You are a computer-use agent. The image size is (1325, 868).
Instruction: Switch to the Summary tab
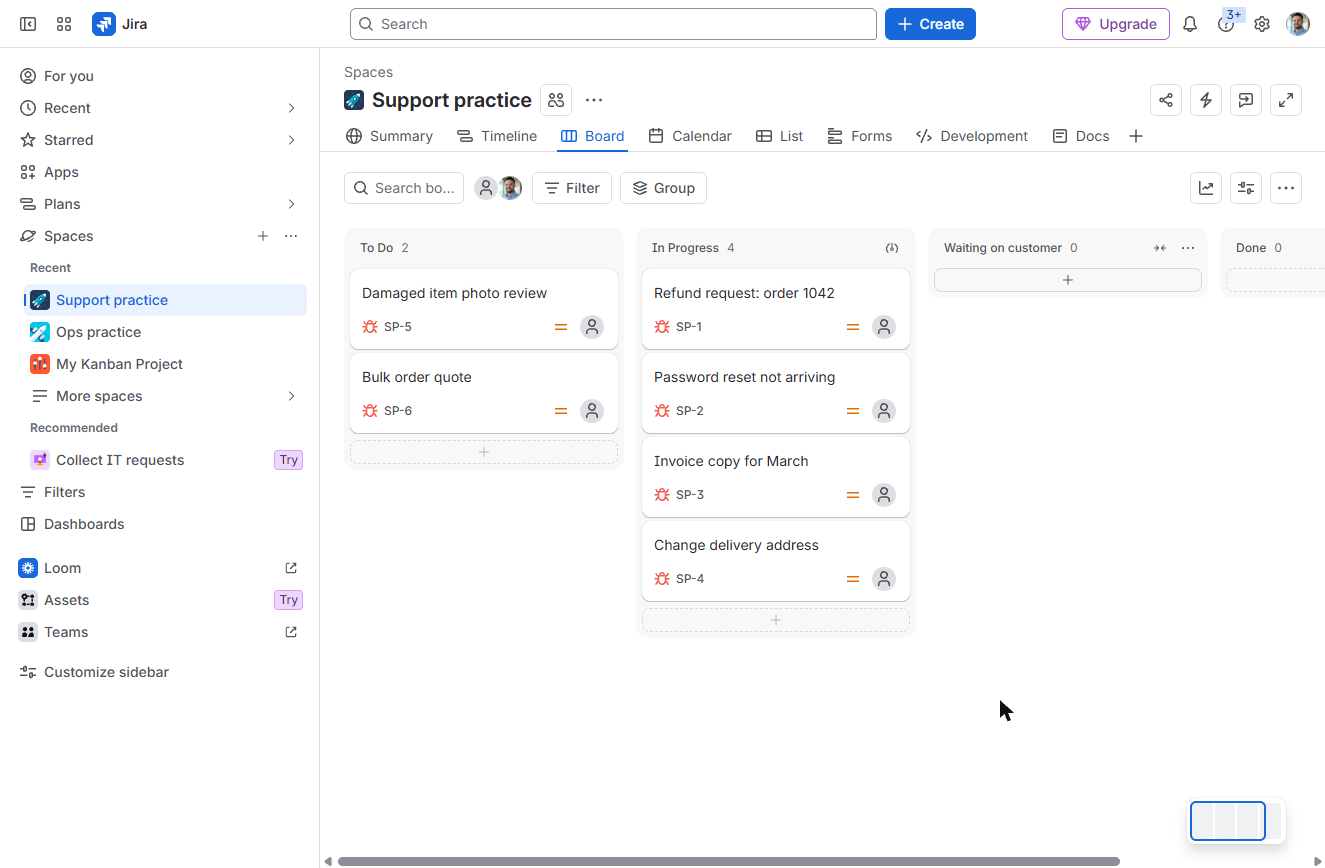pyautogui.click(x=389, y=136)
